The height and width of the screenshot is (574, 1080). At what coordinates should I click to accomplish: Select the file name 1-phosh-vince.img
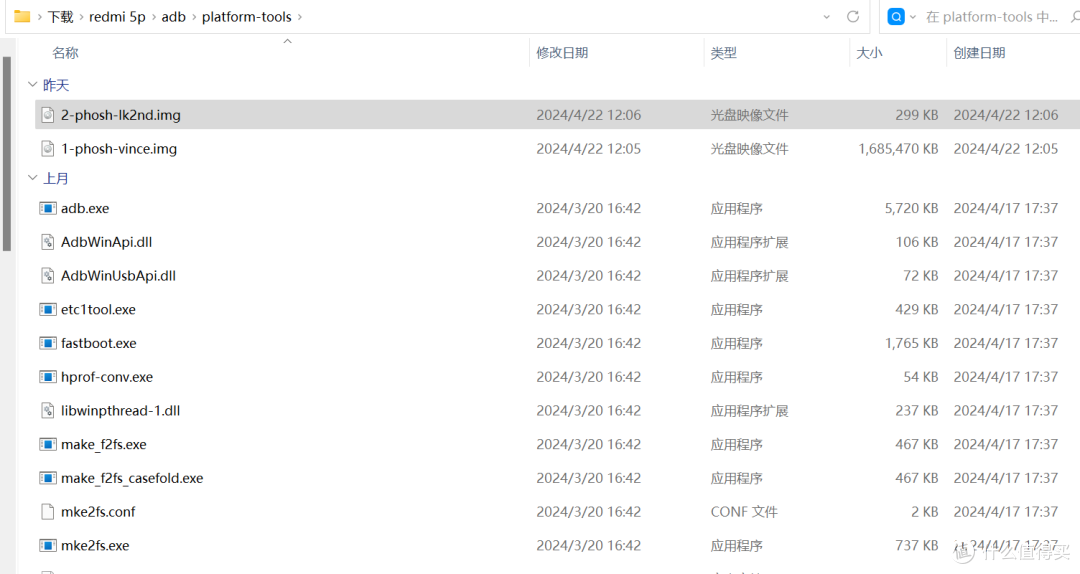coord(118,149)
